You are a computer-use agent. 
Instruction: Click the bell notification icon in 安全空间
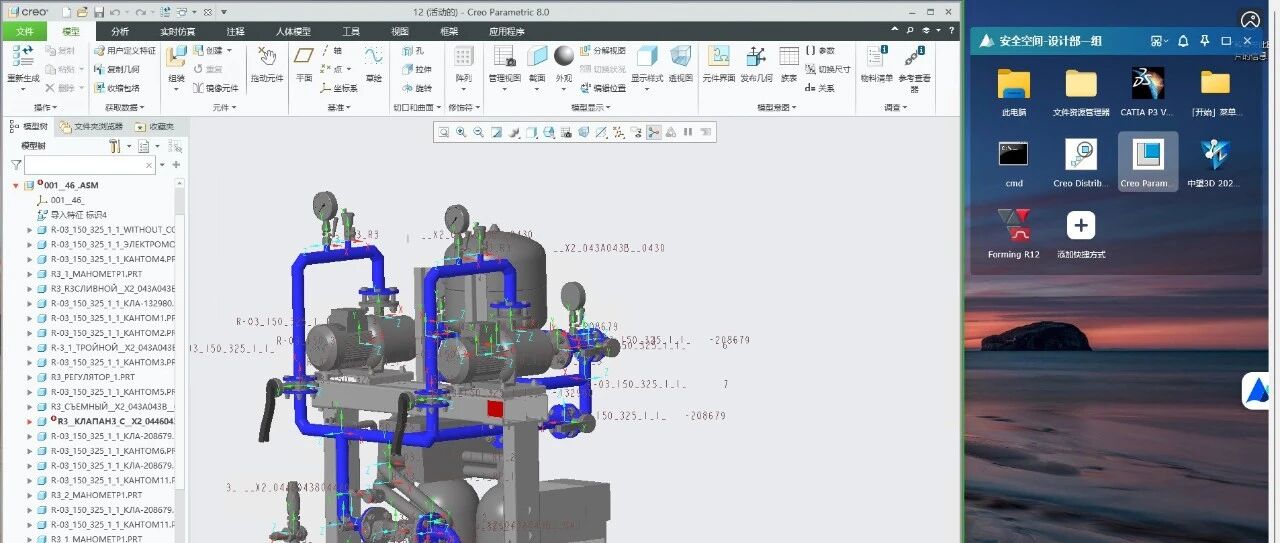tap(1183, 41)
